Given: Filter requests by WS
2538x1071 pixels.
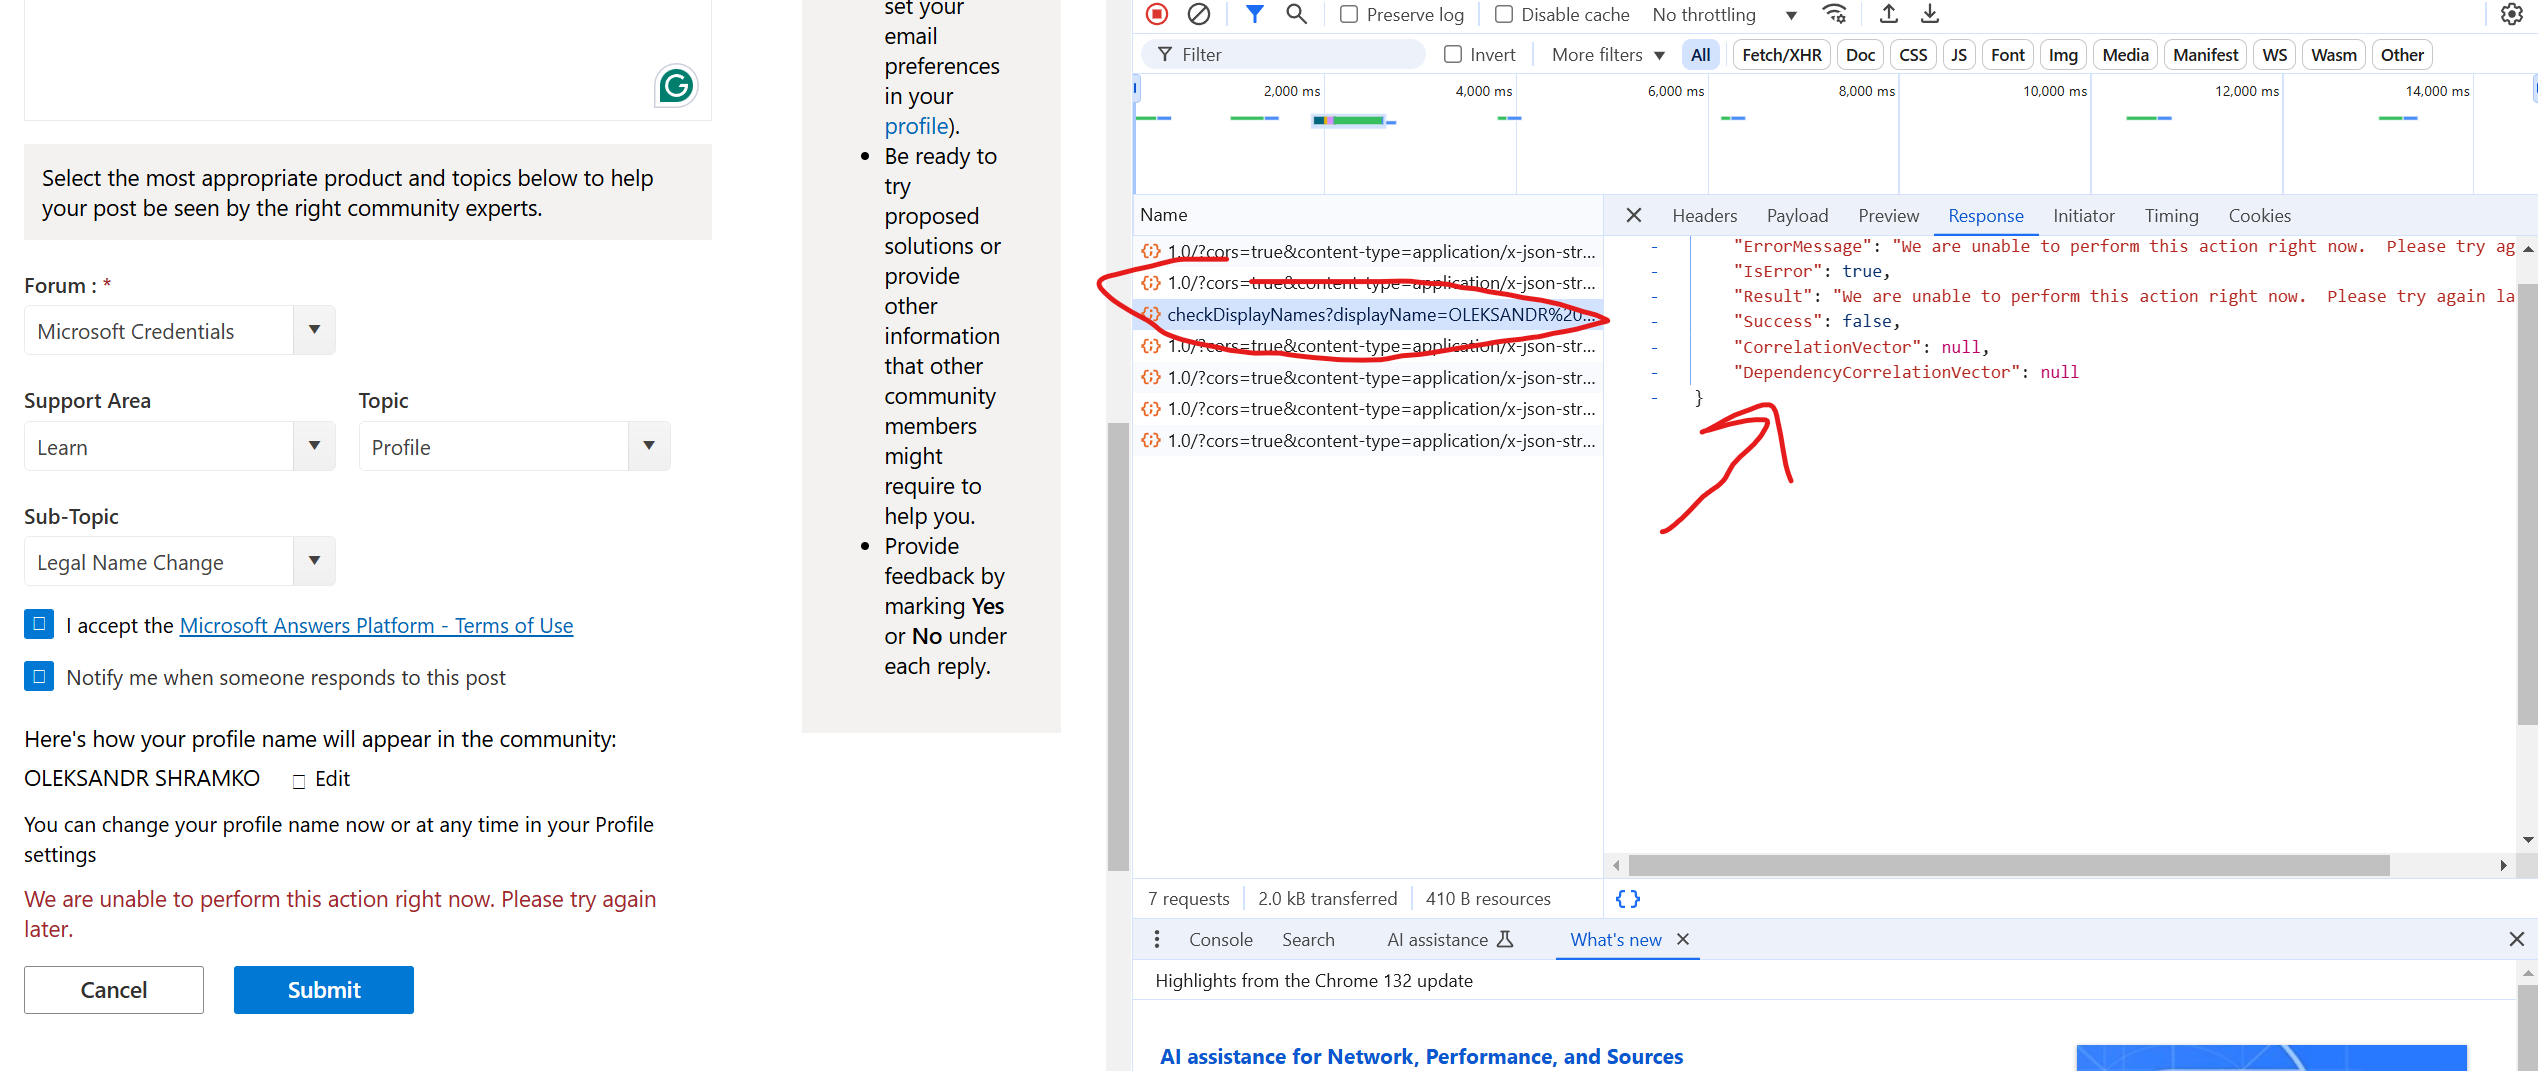Looking at the screenshot, I should (x=2274, y=54).
